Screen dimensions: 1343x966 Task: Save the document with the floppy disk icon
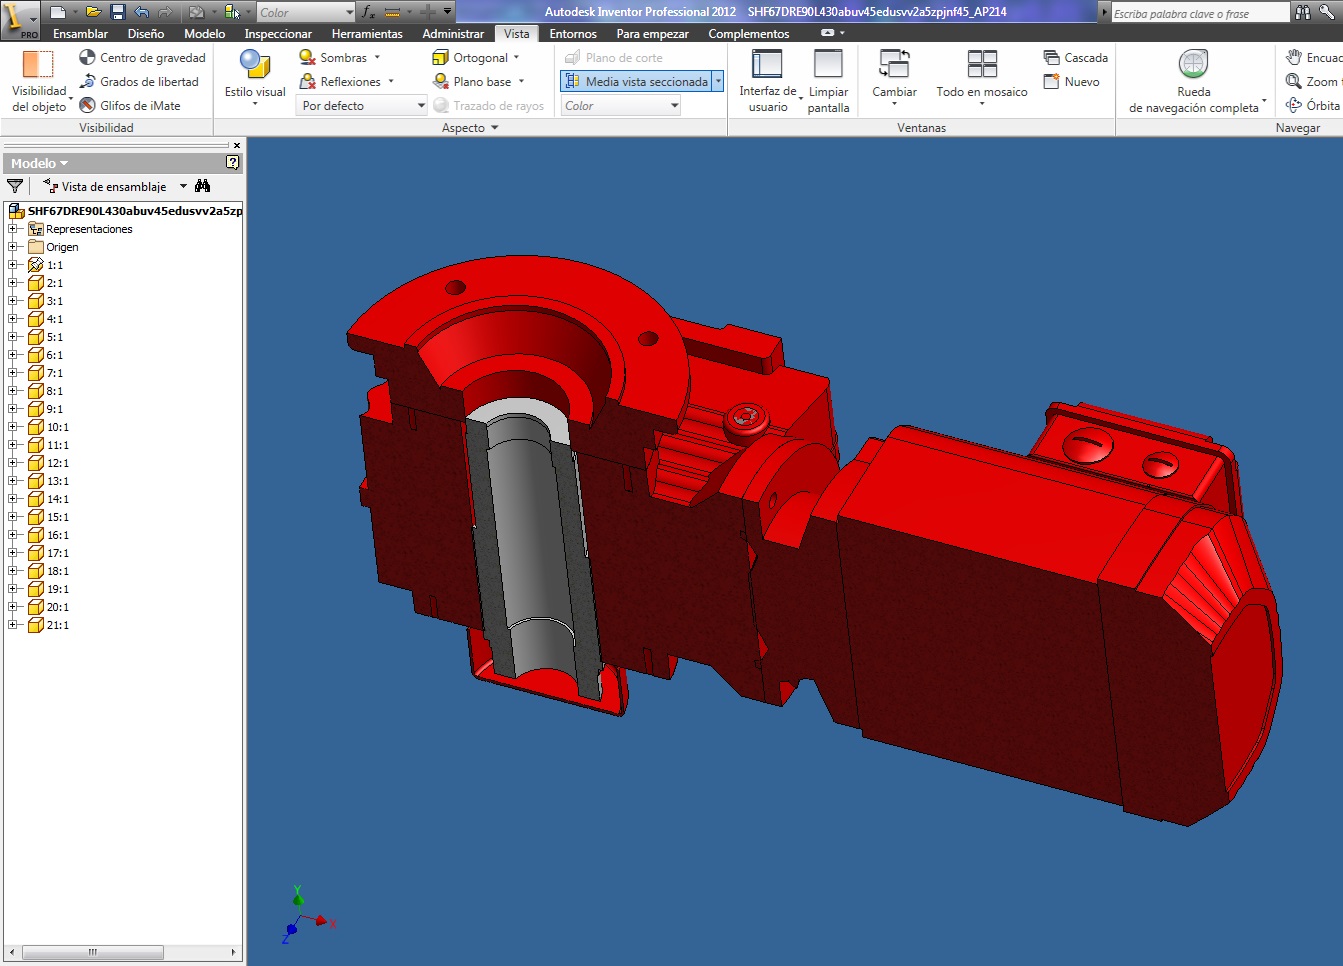pyautogui.click(x=117, y=12)
